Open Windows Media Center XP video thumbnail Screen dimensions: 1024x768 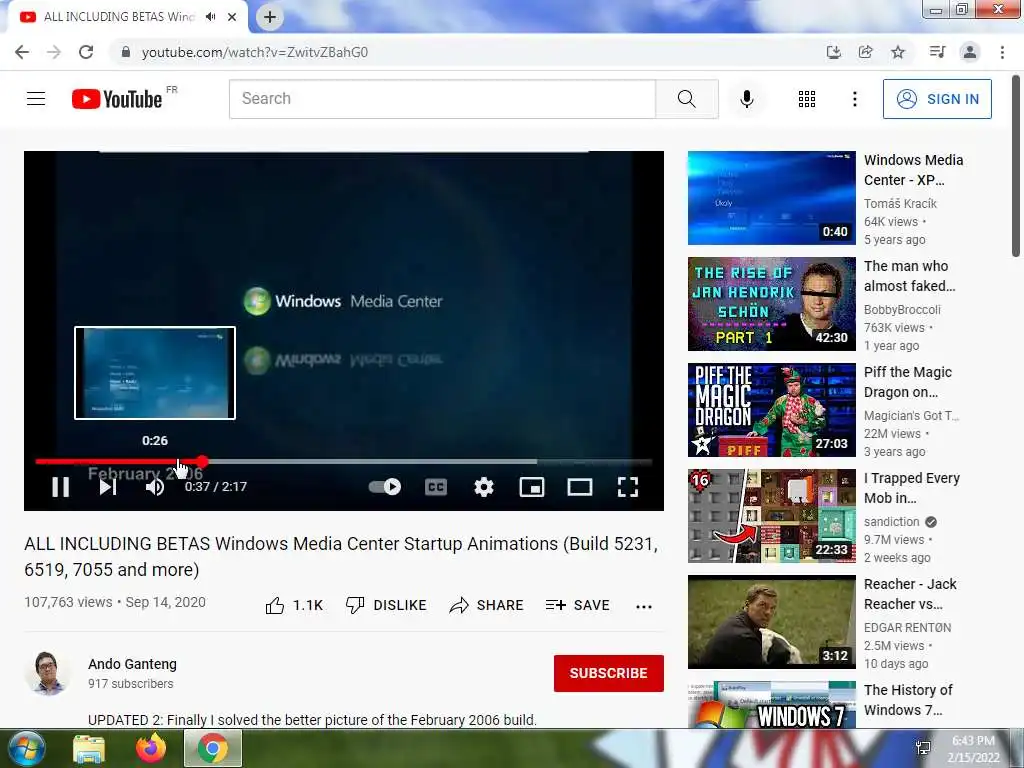click(x=771, y=198)
